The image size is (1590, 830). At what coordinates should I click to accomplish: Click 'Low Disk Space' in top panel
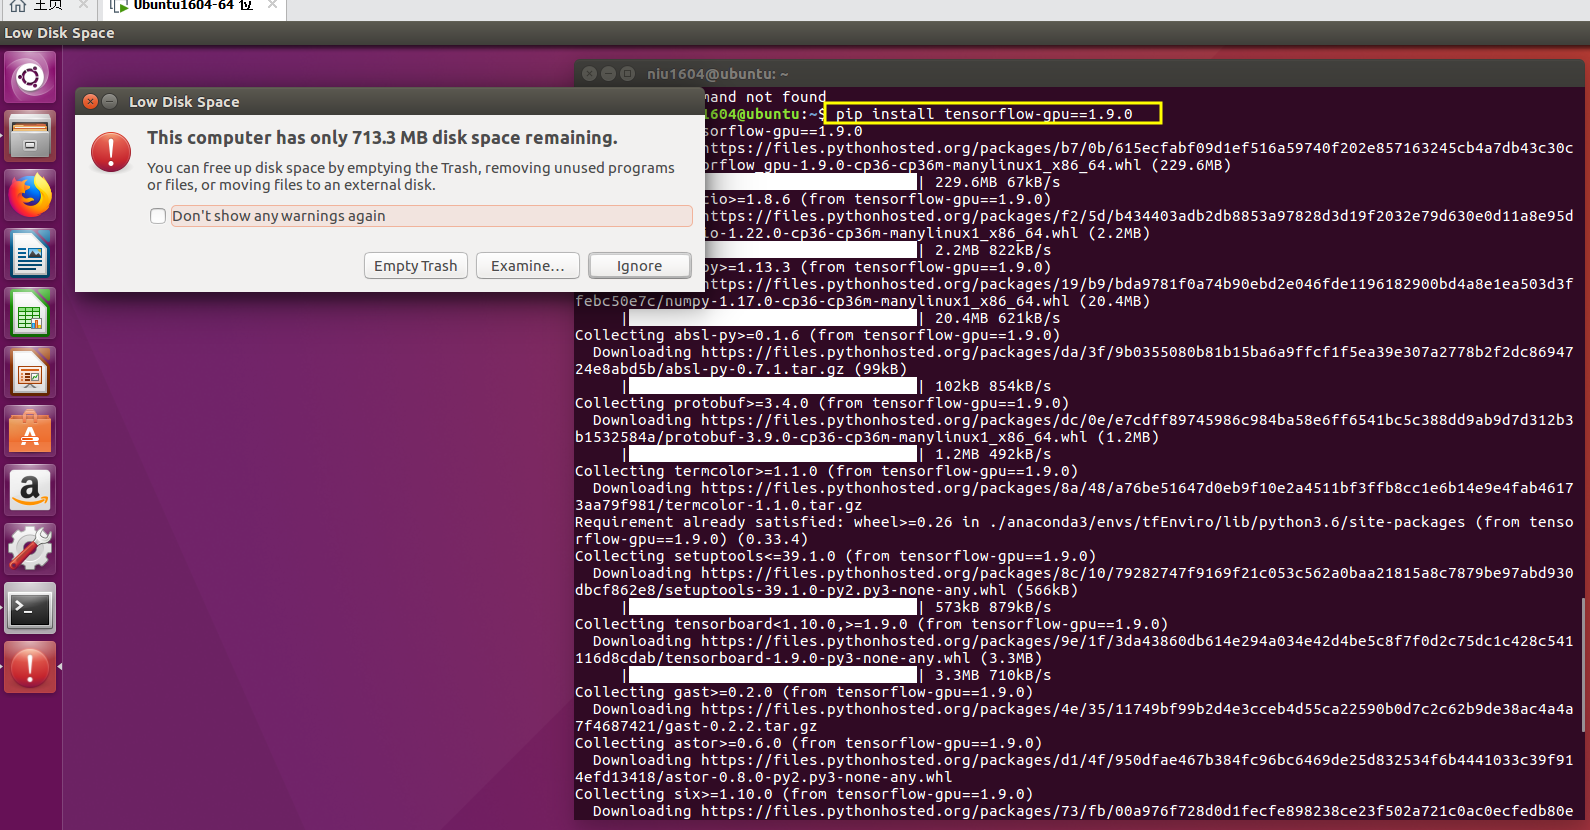(x=59, y=33)
